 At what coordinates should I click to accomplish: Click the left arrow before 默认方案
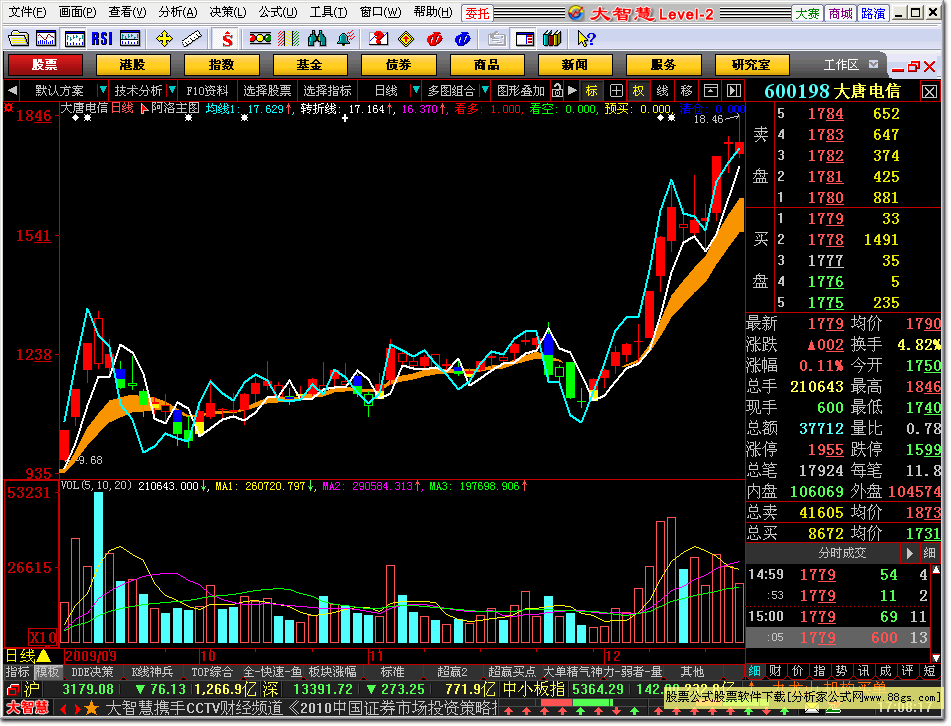click(x=12, y=91)
